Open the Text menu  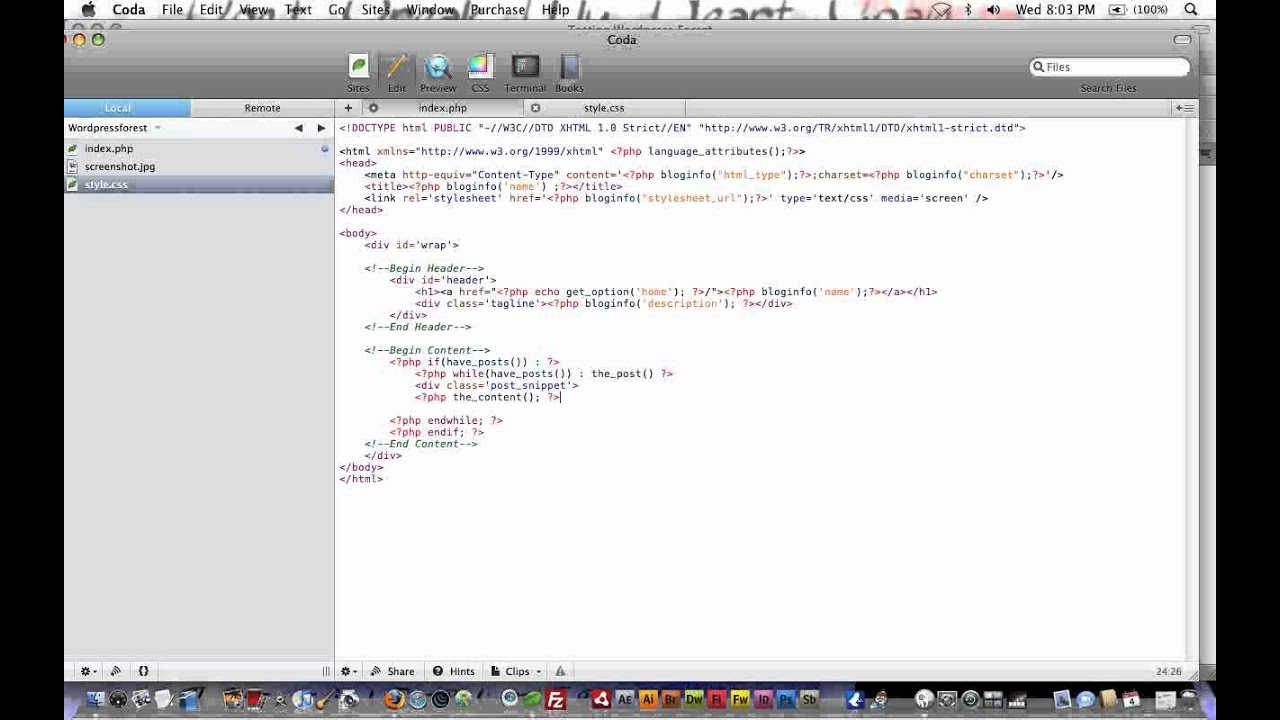pyautogui.click(x=298, y=9)
